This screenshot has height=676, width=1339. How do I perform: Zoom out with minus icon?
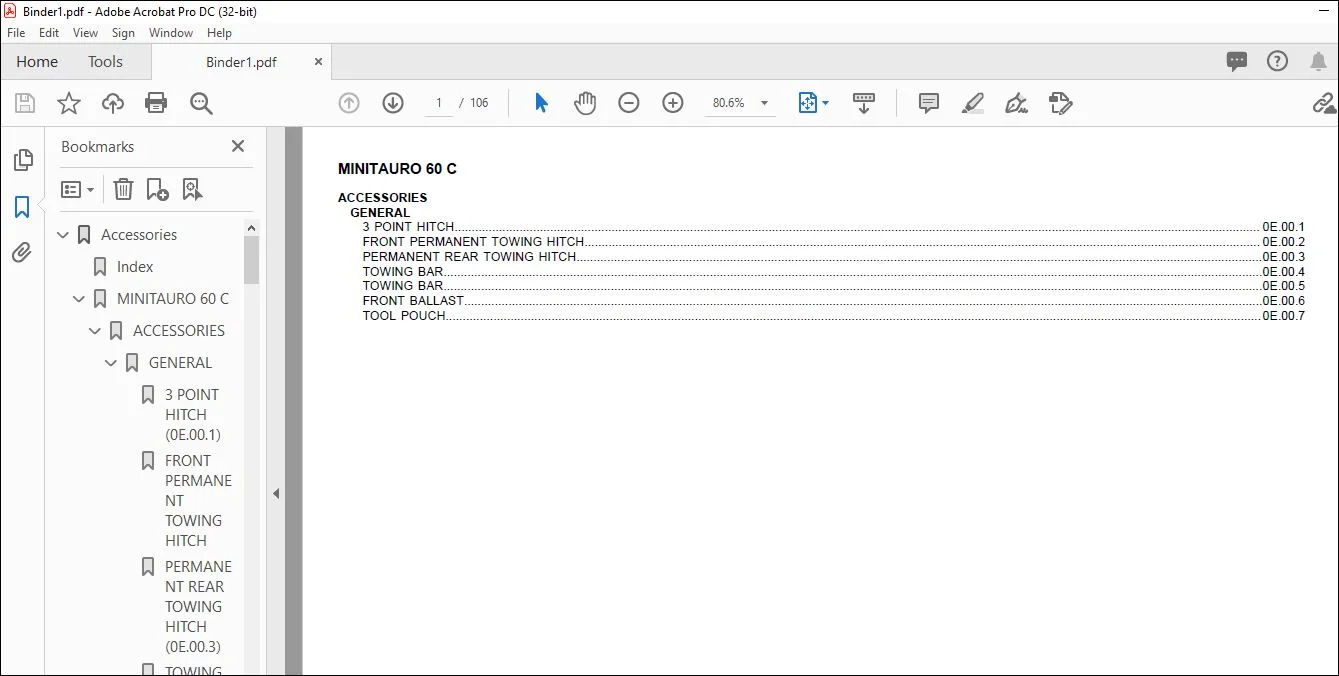click(x=629, y=103)
